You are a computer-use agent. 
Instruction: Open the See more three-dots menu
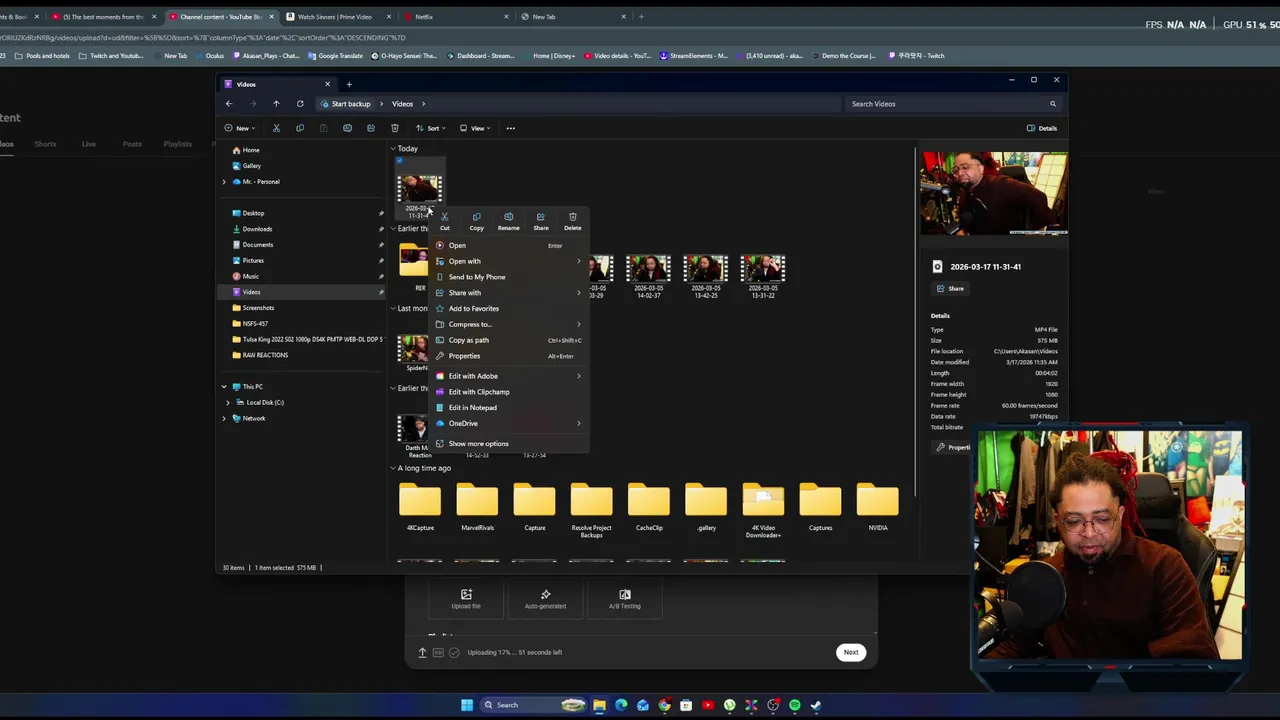click(x=510, y=128)
